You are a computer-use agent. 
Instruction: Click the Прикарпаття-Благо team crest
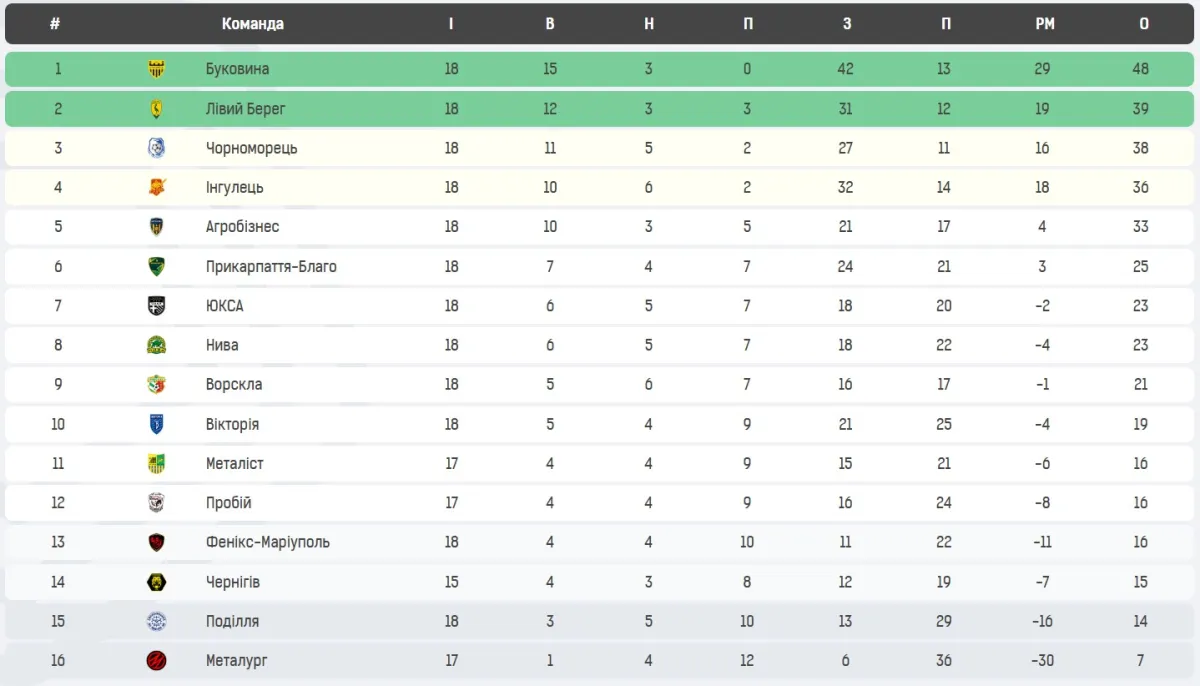click(156, 266)
